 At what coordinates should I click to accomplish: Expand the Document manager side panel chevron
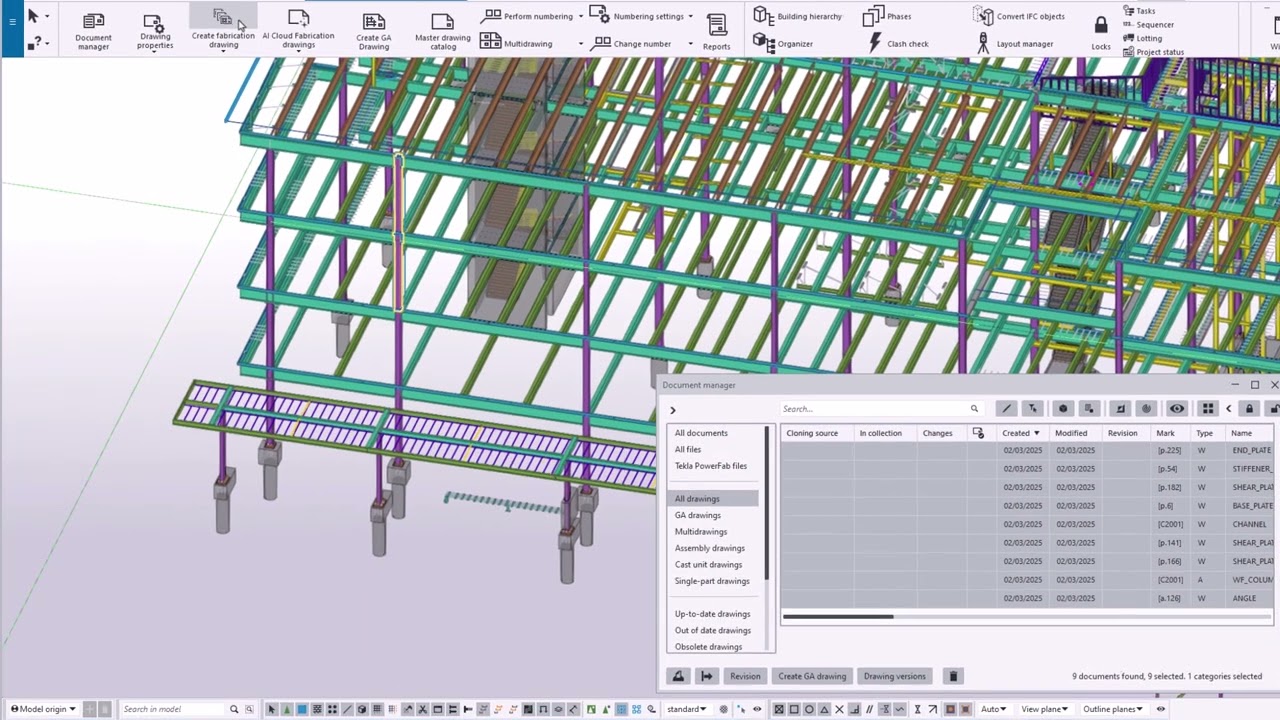(x=672, y=410)
